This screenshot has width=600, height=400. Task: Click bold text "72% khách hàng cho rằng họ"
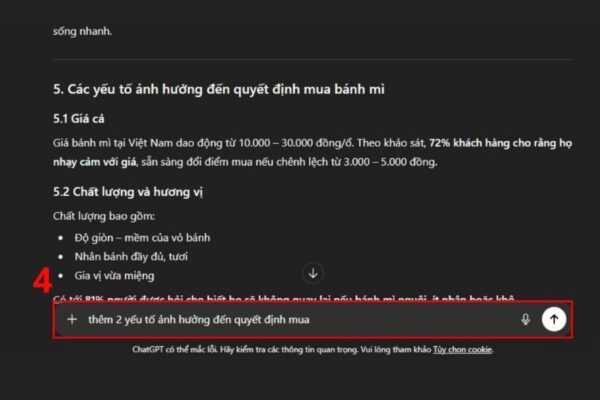[x=501, y=143]
